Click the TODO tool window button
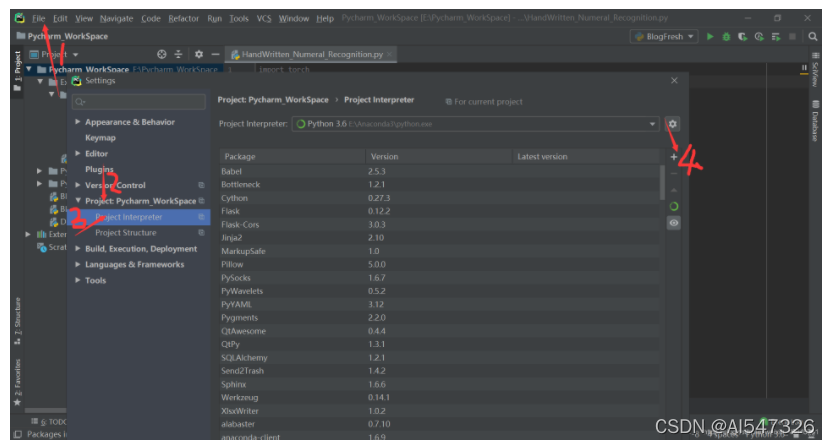 click(49, 422)
